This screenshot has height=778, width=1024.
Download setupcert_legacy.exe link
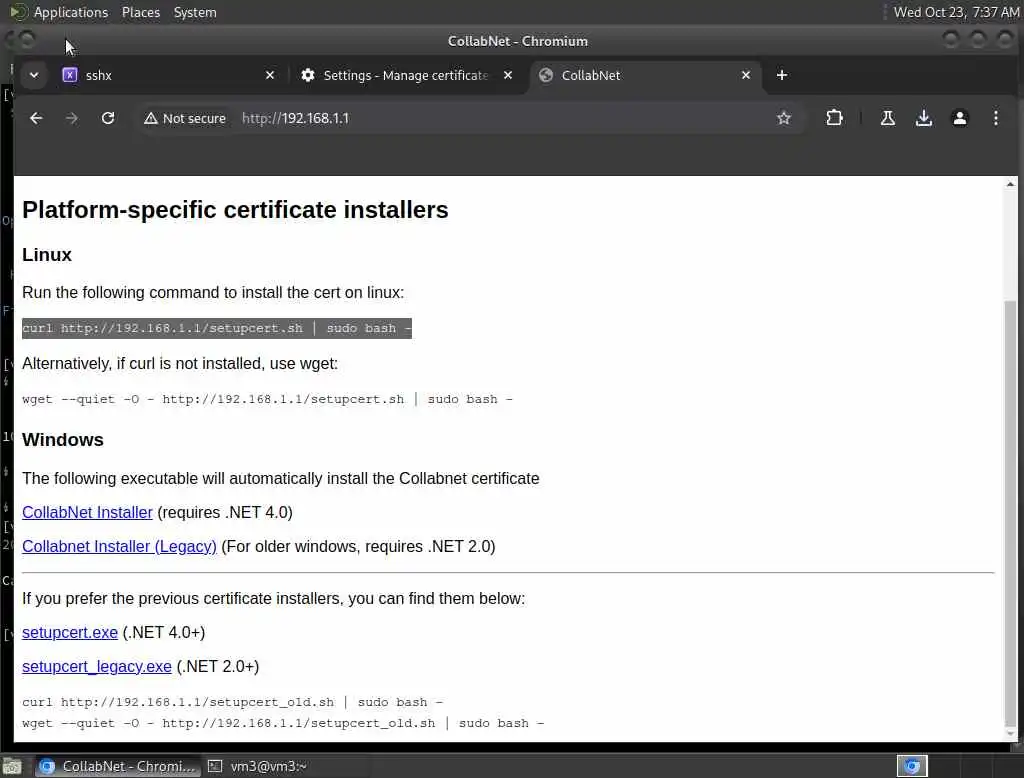[x=97, y=666]
